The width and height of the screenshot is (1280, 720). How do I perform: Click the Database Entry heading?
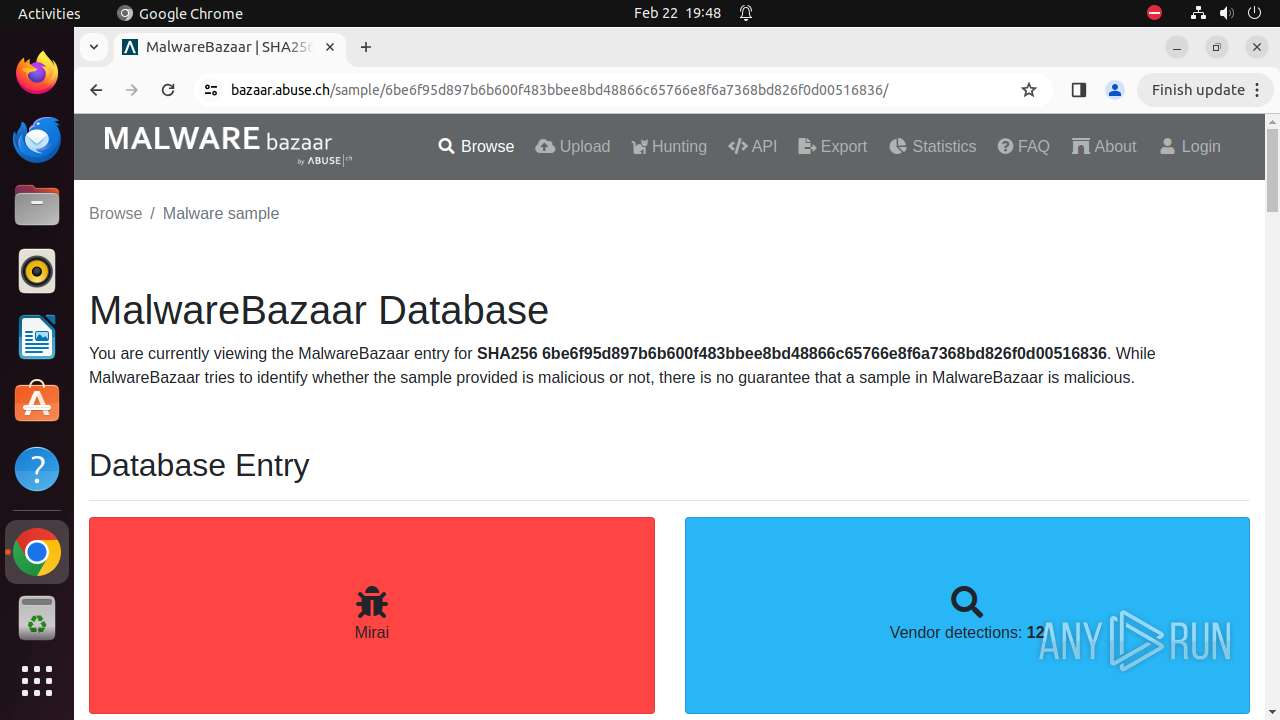click(x=199, y=465)
